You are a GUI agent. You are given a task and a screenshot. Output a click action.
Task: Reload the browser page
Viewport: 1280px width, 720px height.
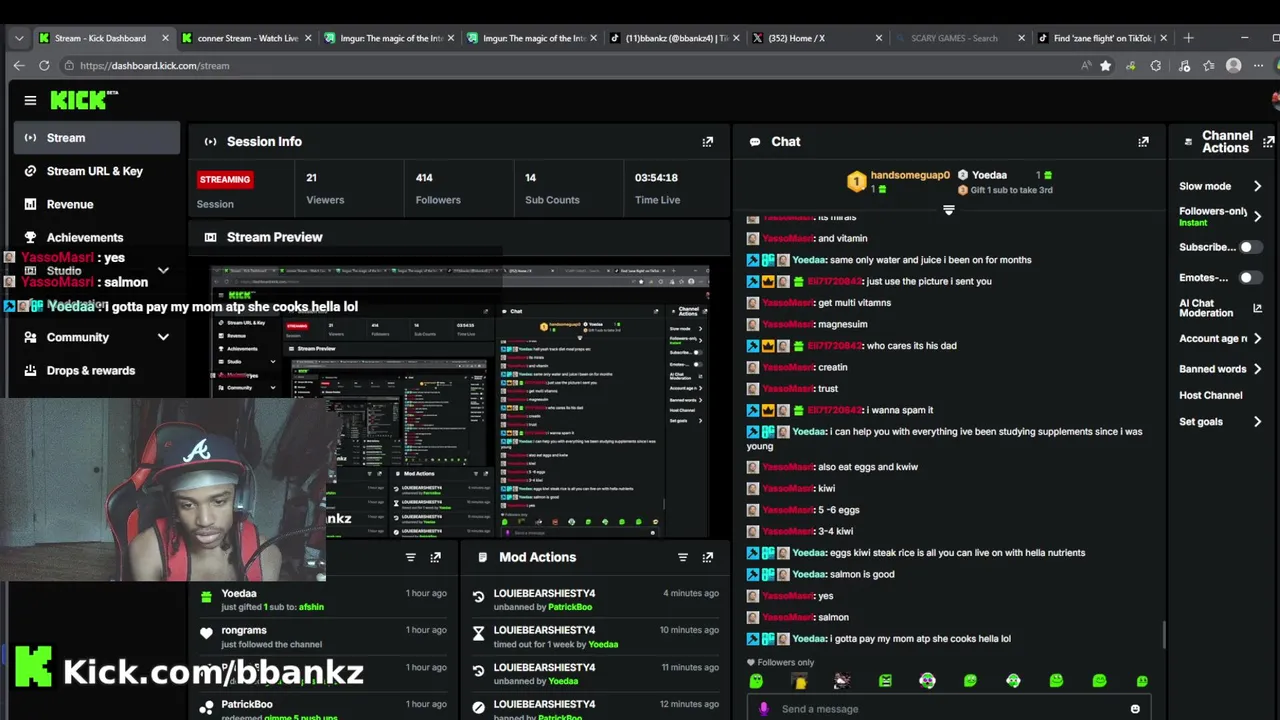pos(44,65)
